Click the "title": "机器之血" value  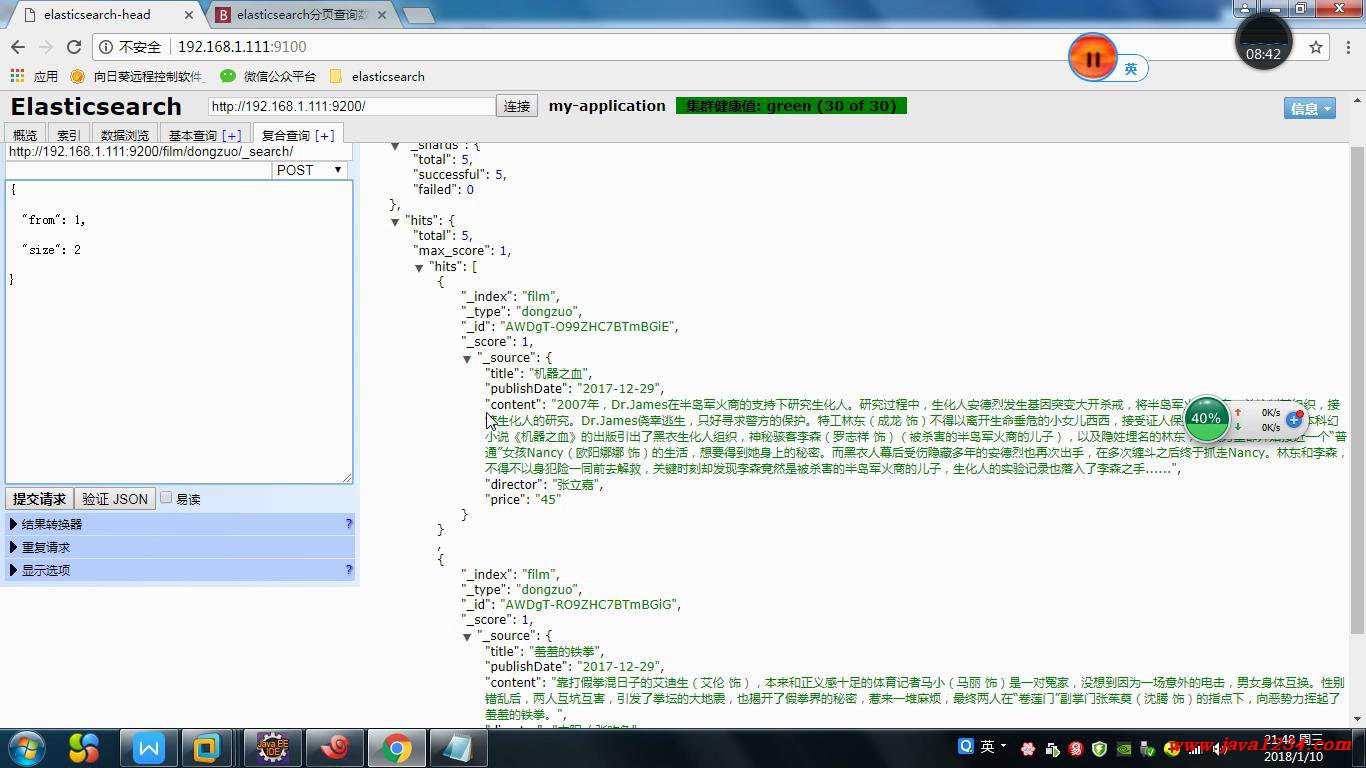(559, 373)
